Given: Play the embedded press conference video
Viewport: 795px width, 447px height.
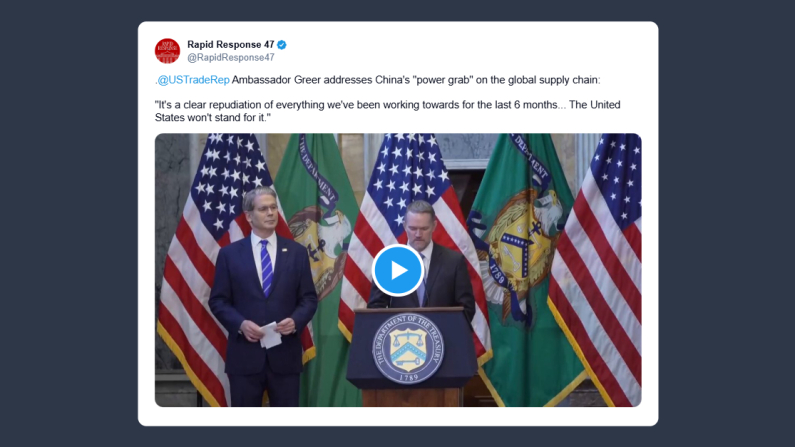Looking at the screenshot, I should (x=398, y=270).
